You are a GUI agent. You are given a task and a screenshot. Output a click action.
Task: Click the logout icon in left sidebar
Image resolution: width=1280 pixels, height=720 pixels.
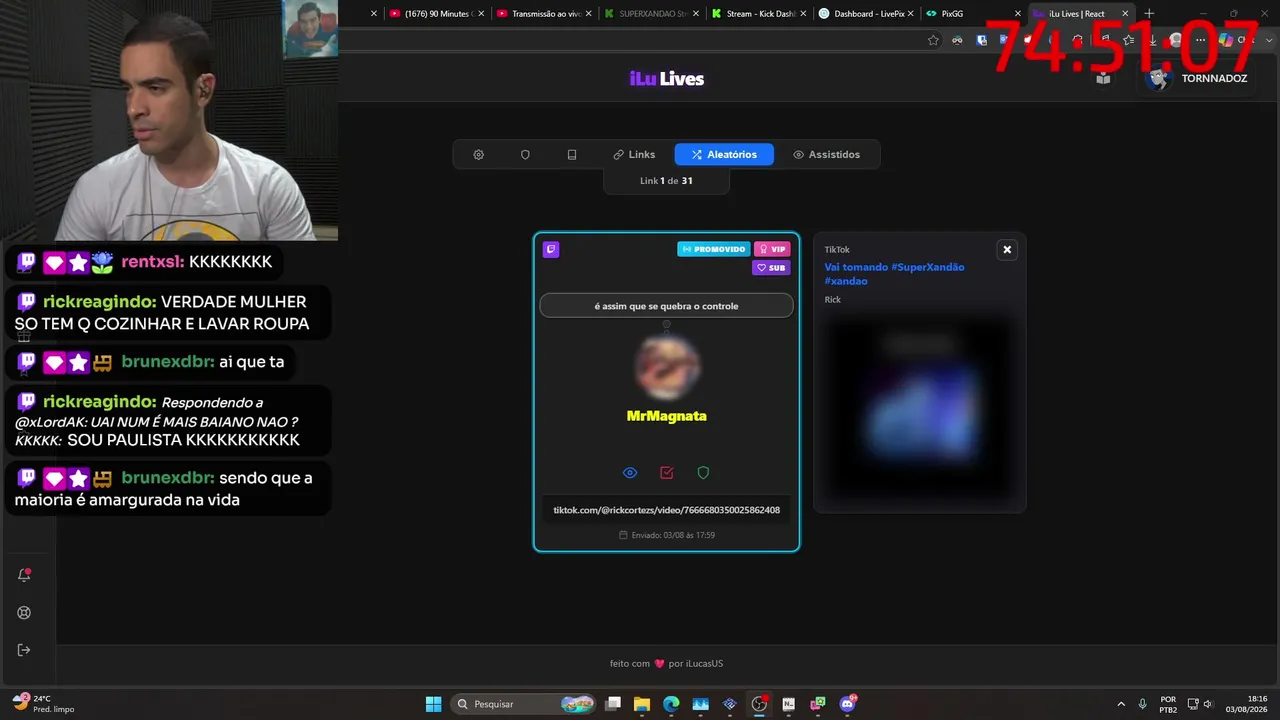[24, 650]
